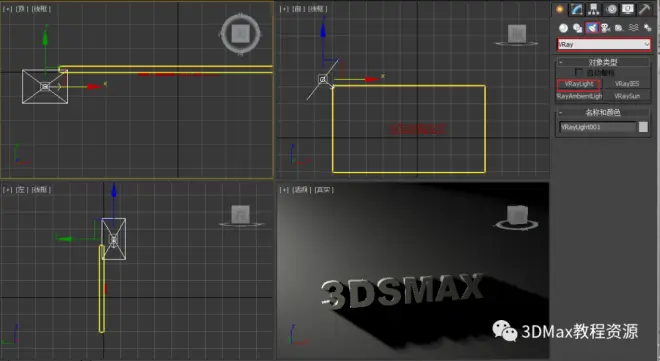Open the [+] menu of Front viewport

coord(285,8)
